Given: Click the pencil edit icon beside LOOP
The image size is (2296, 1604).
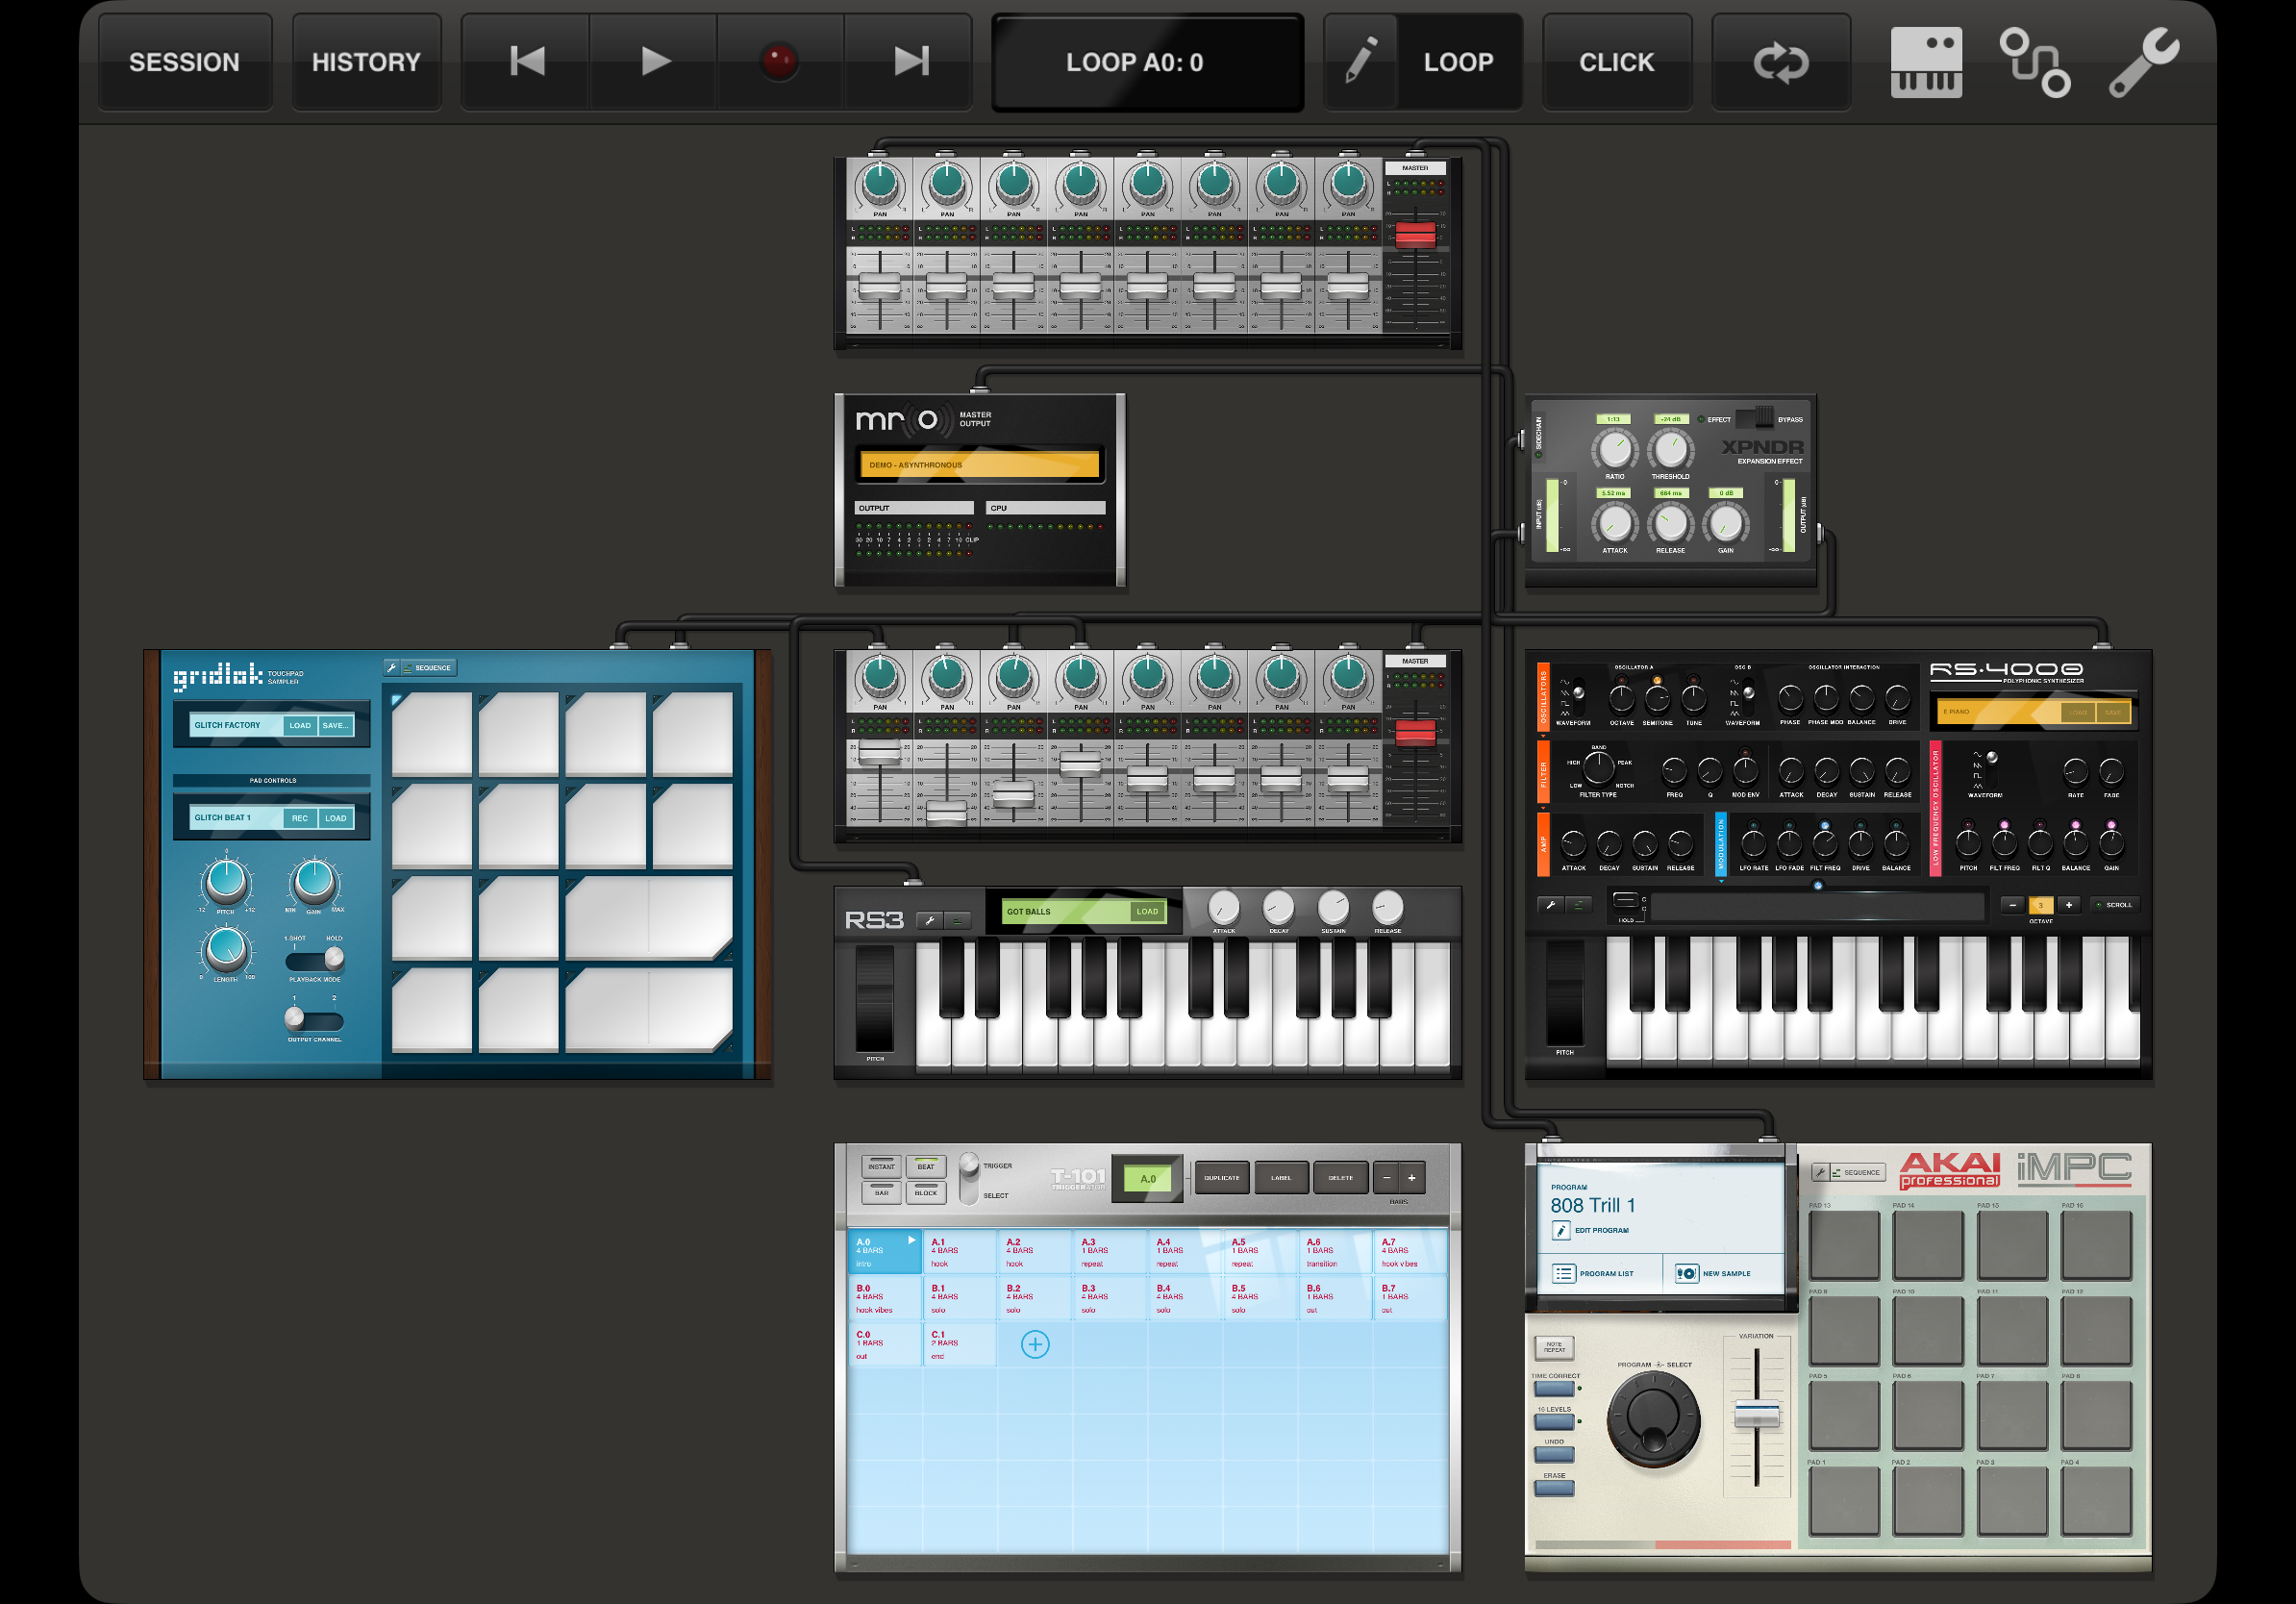Looking at the screenshot, I should click(x=1360, y=61).
